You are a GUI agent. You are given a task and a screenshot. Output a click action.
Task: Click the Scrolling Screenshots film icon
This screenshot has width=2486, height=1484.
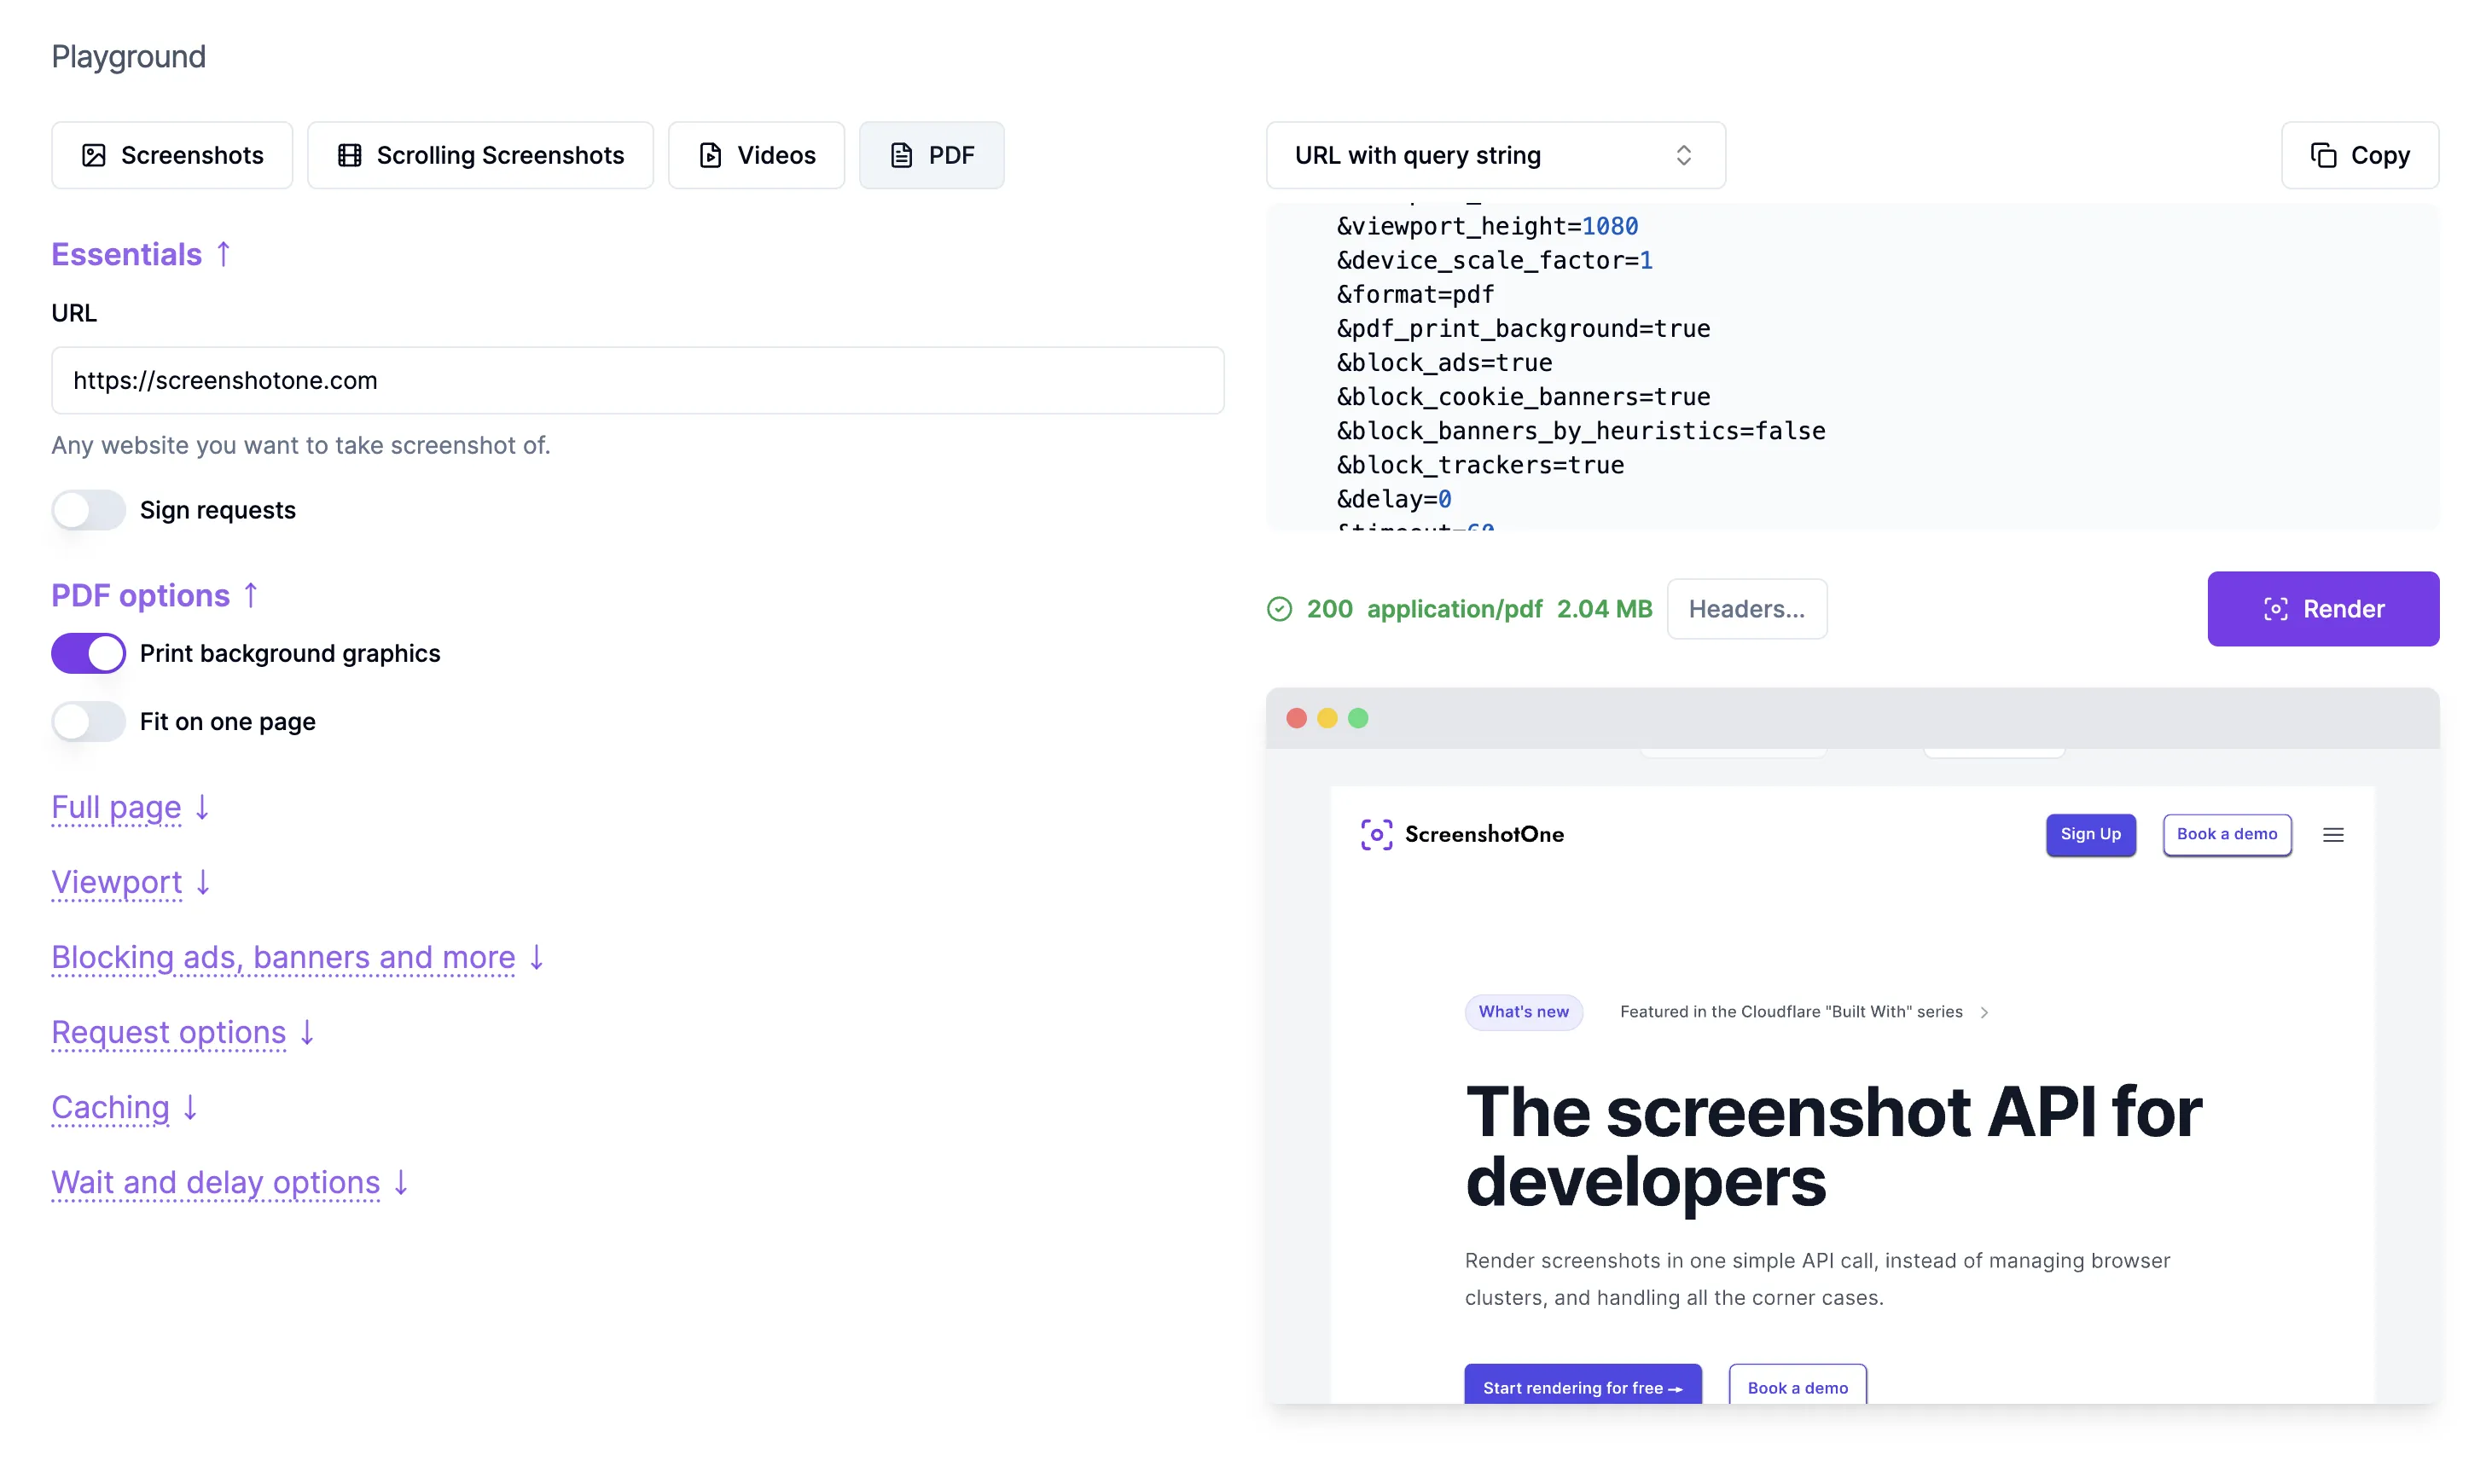coord(349,155)
